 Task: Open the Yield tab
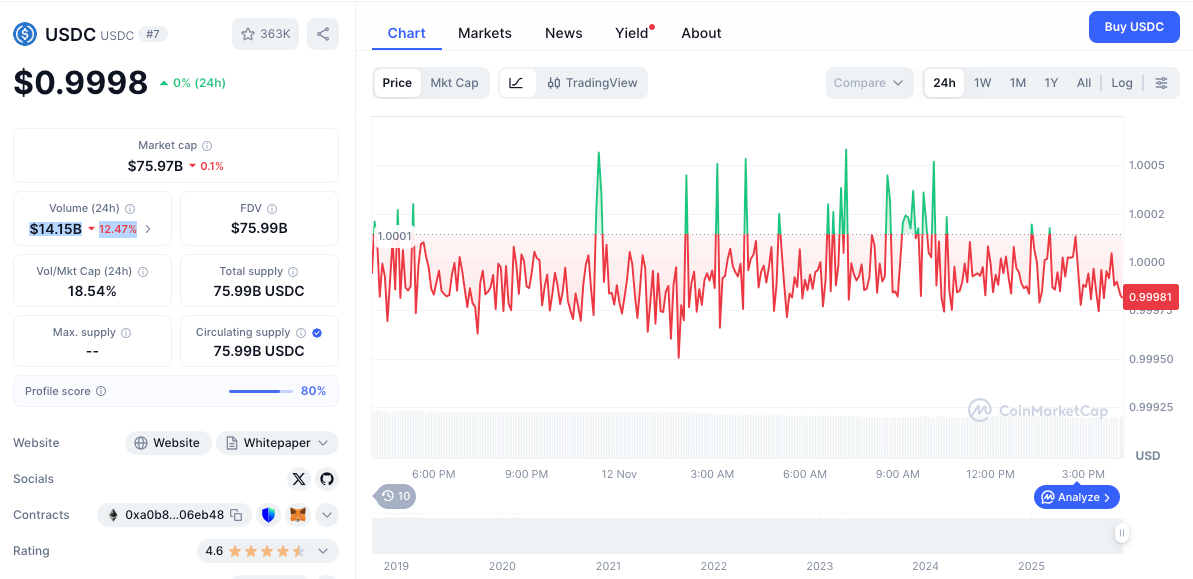tap(632, 33)
